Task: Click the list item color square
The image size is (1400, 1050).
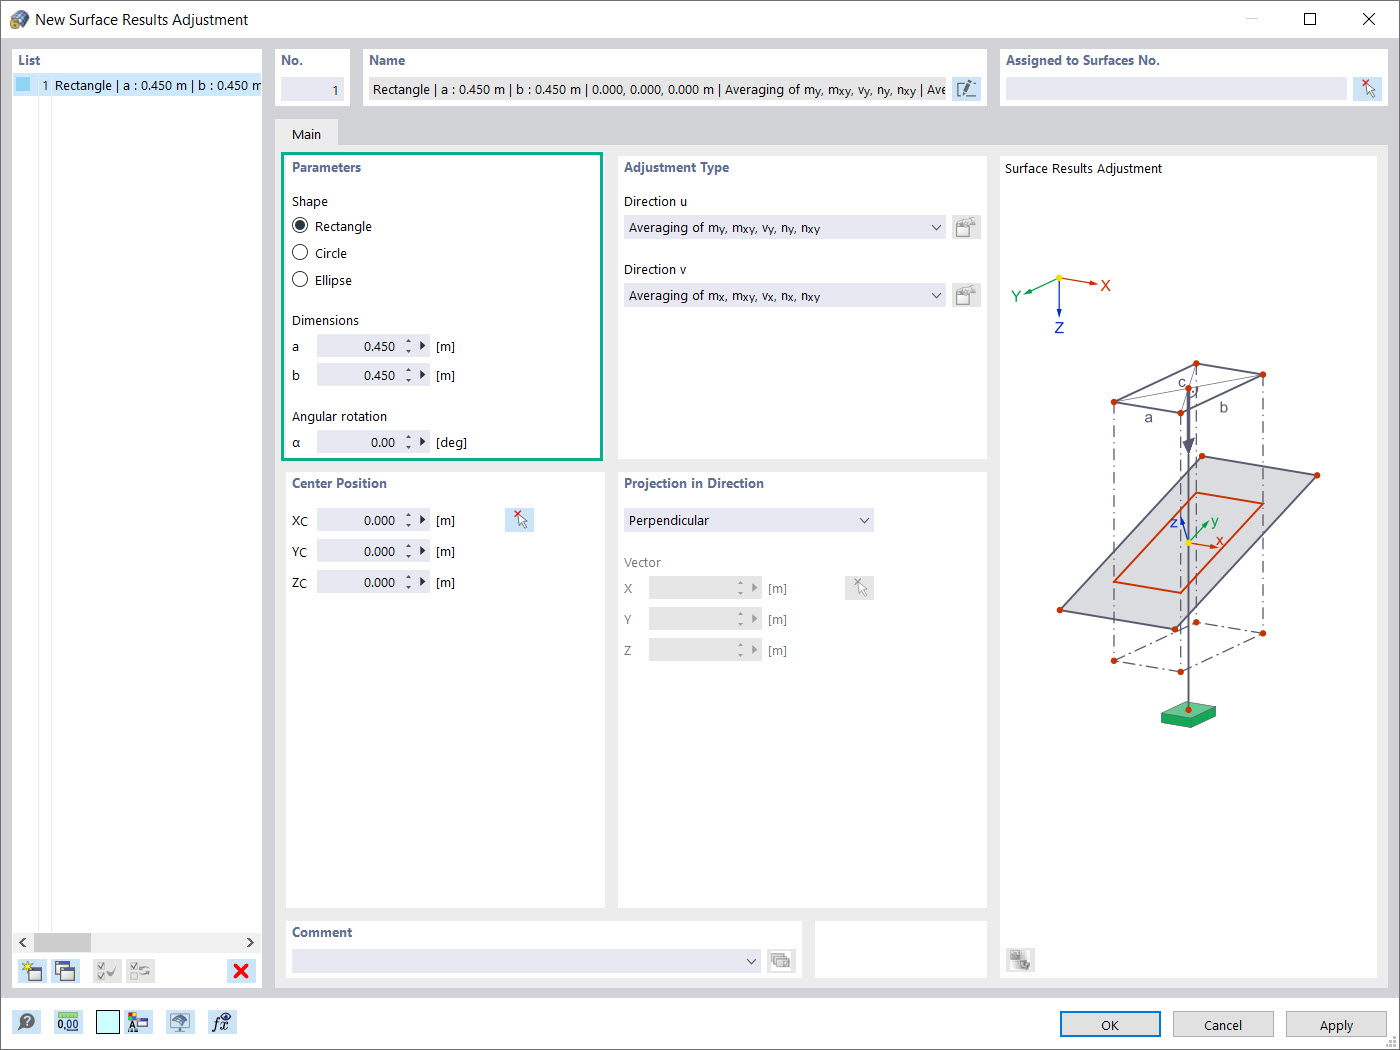Action: click(x=23, y=85)
